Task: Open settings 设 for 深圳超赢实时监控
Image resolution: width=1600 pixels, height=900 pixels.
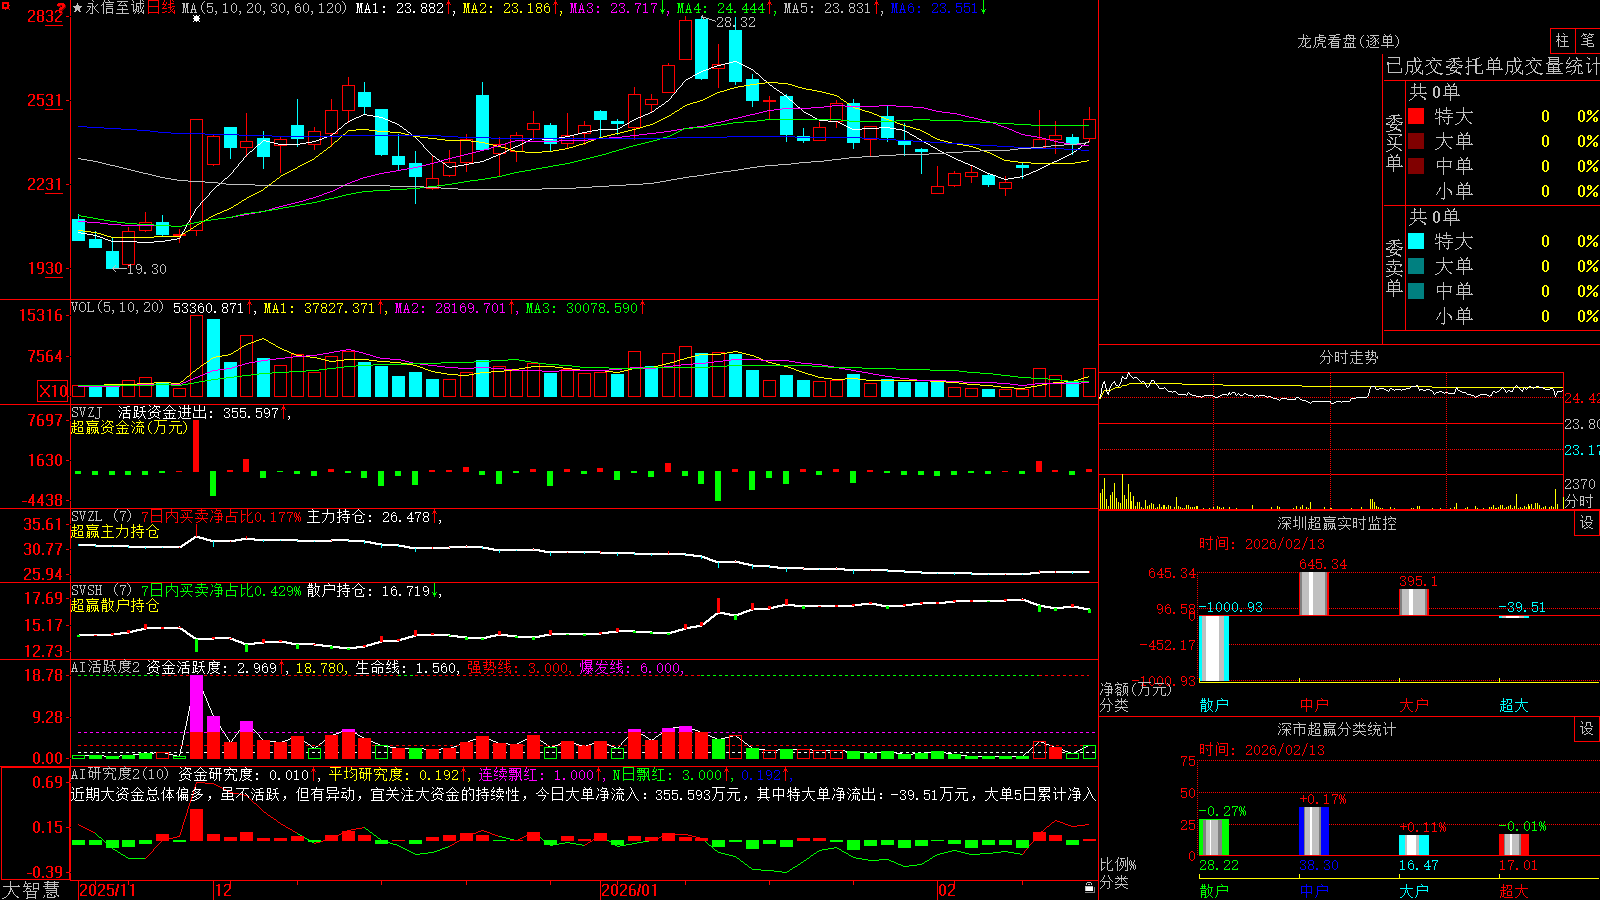Action: 1587,523
